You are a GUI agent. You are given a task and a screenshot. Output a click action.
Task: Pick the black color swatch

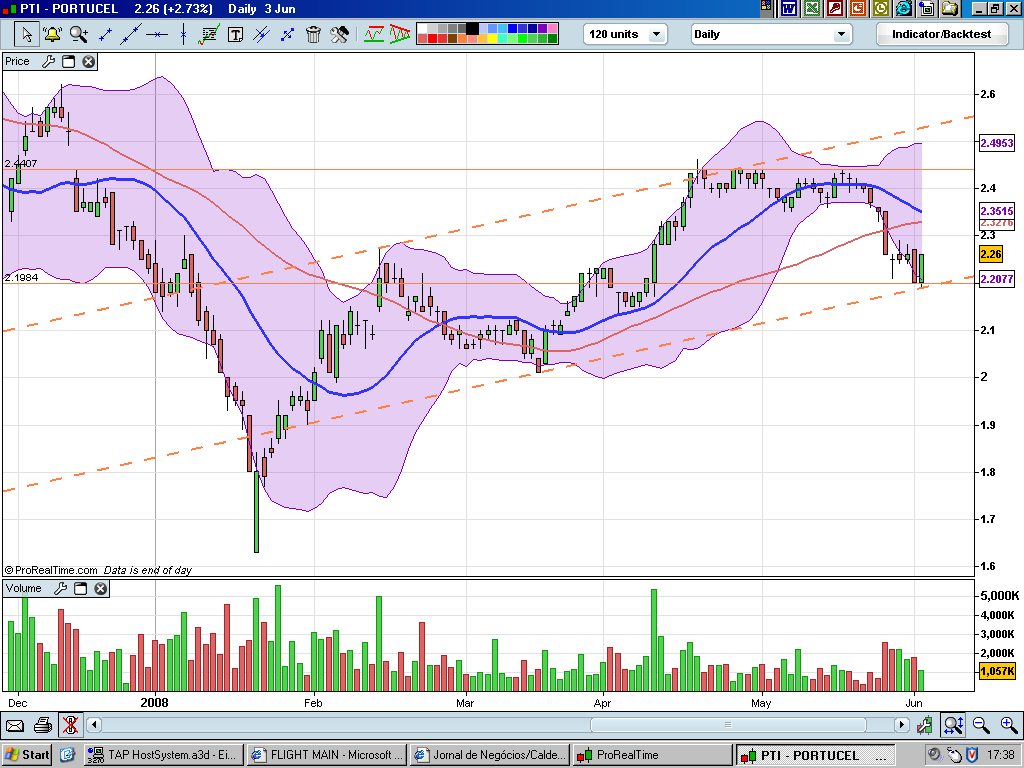point(472,28)
